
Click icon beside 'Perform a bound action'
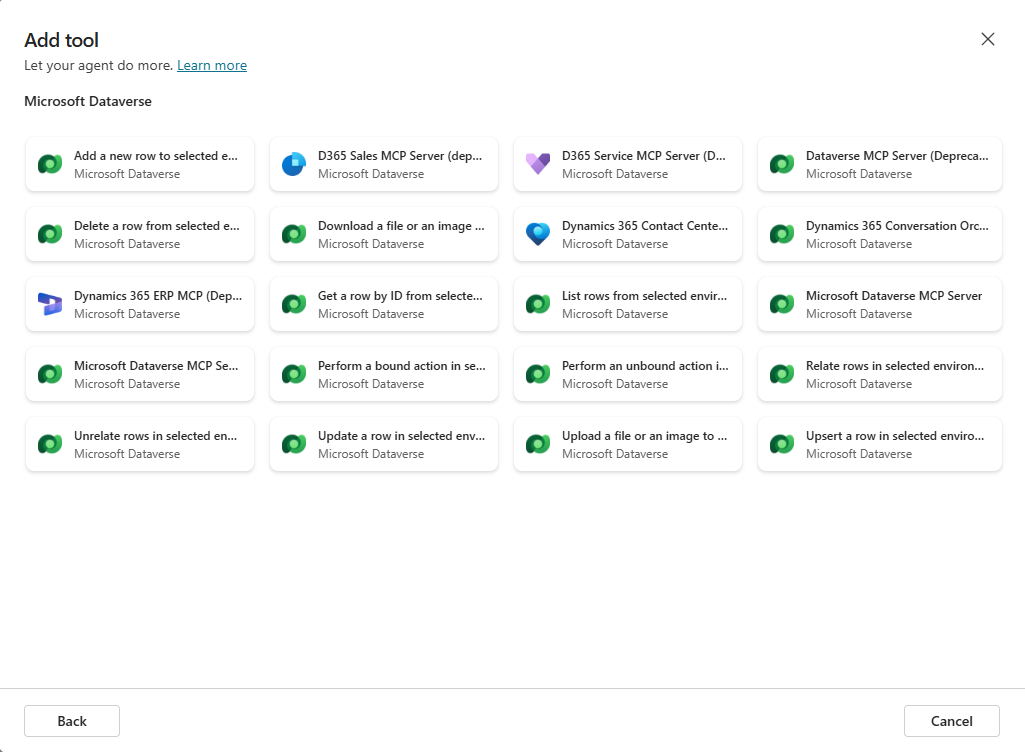point(294,374)
